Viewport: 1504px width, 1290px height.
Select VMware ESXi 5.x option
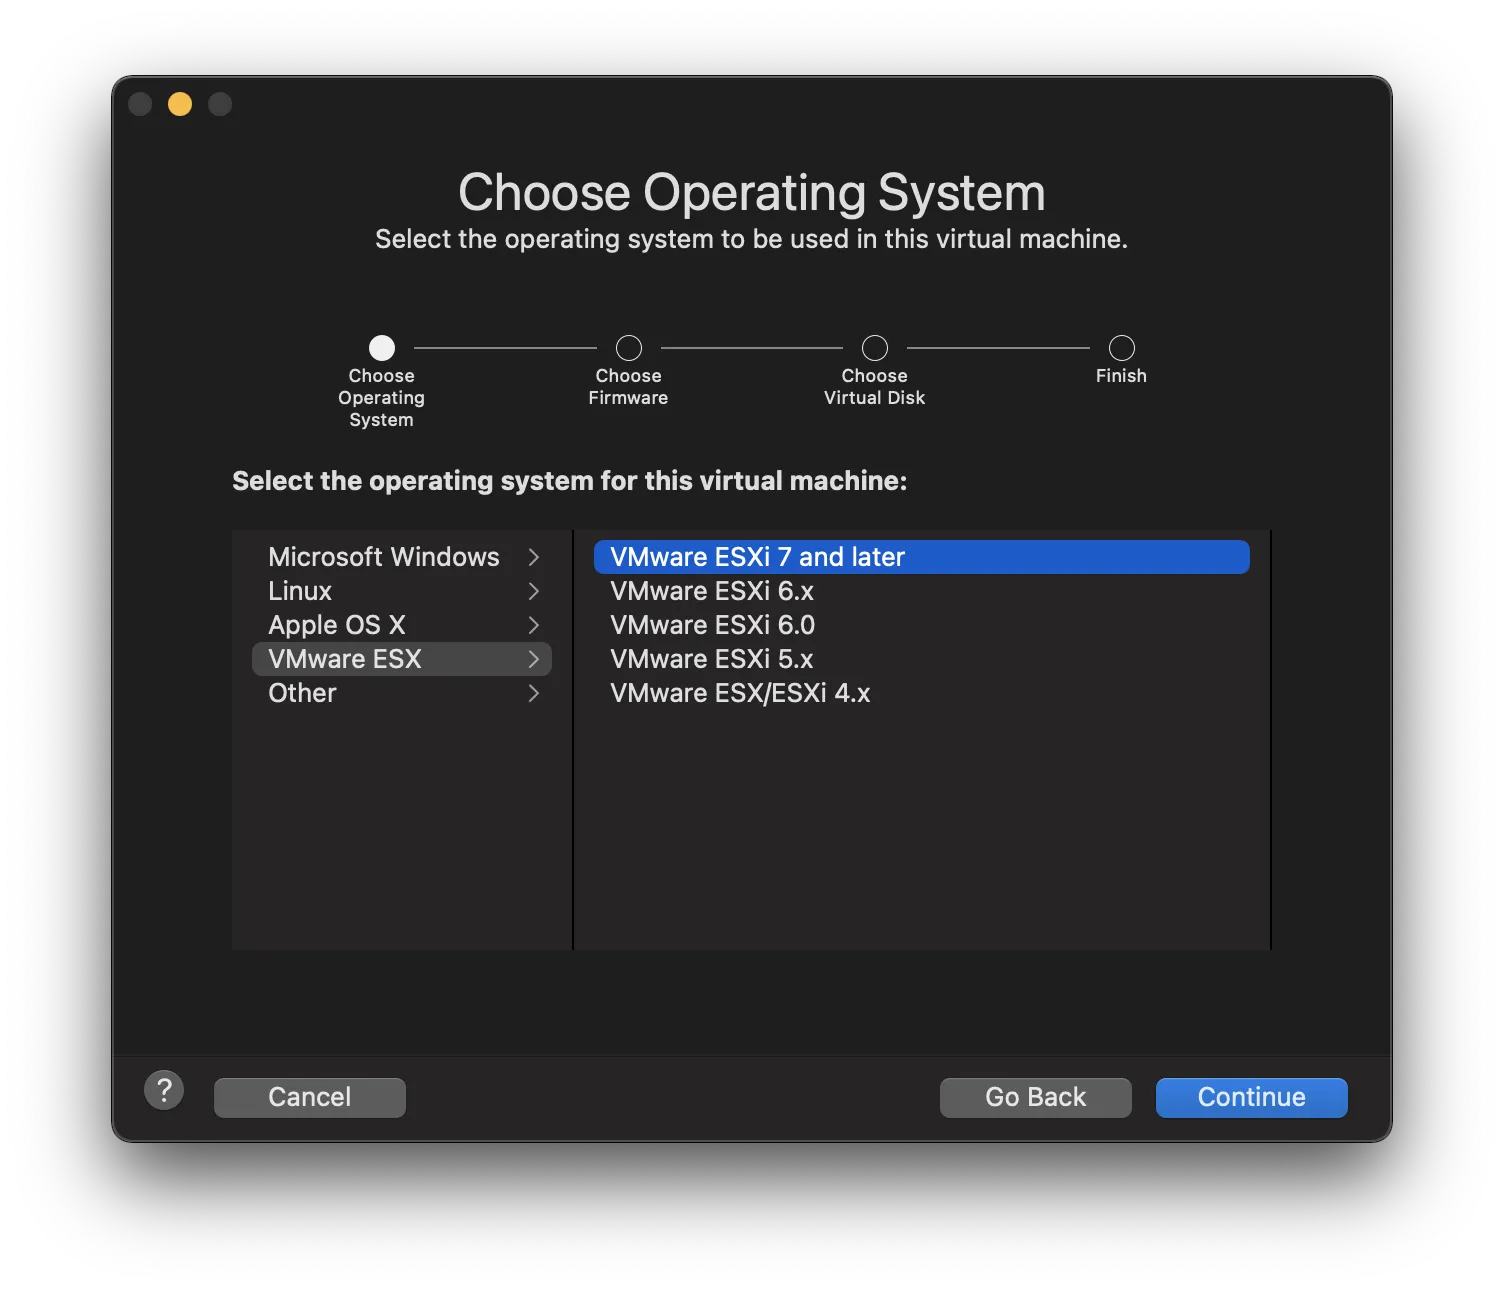[x=711, y=659]
